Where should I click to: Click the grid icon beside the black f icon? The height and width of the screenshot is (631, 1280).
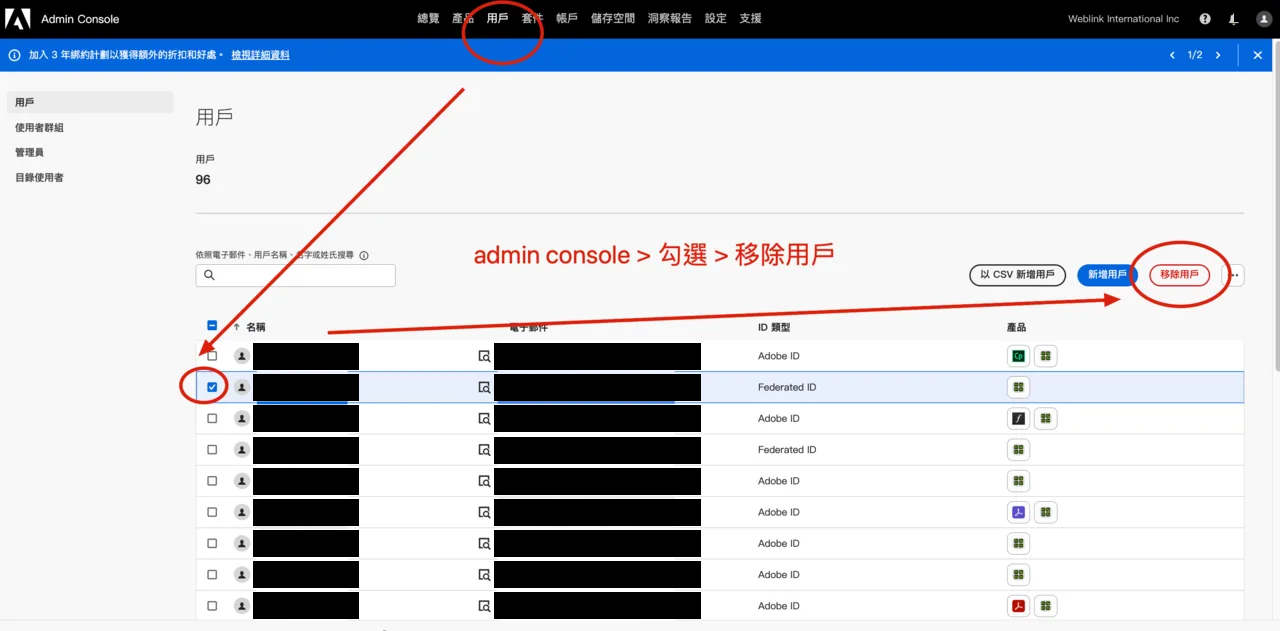coord(1045,418)
